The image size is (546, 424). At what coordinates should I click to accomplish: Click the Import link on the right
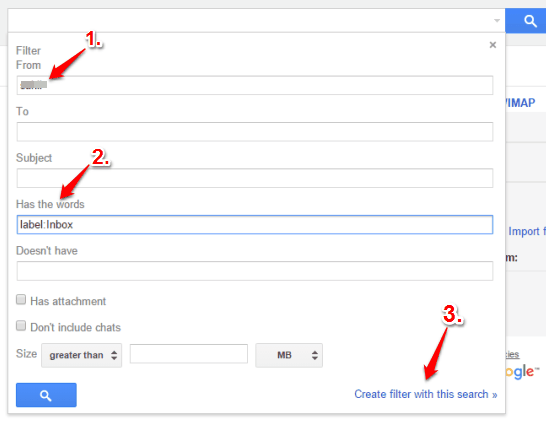tap(527, 231)
